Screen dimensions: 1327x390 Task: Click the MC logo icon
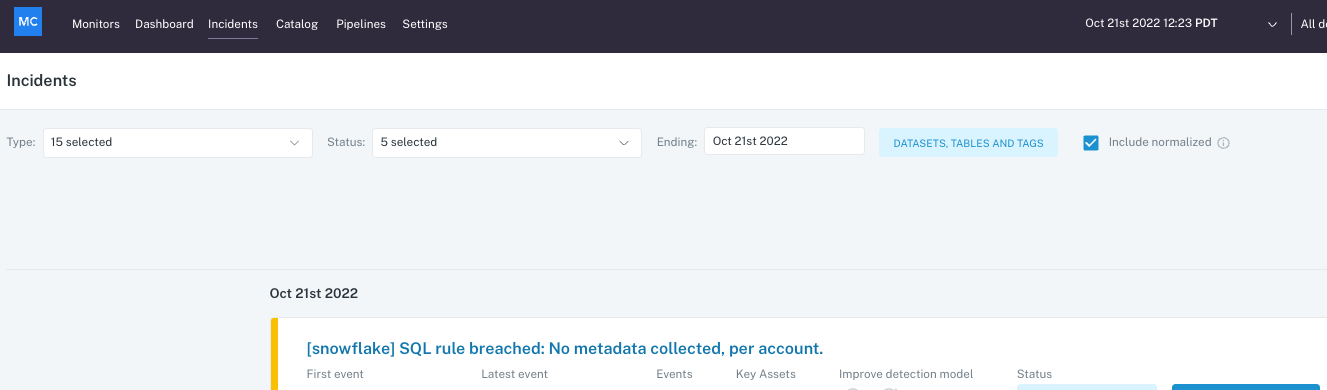click(x=28, y=23)
